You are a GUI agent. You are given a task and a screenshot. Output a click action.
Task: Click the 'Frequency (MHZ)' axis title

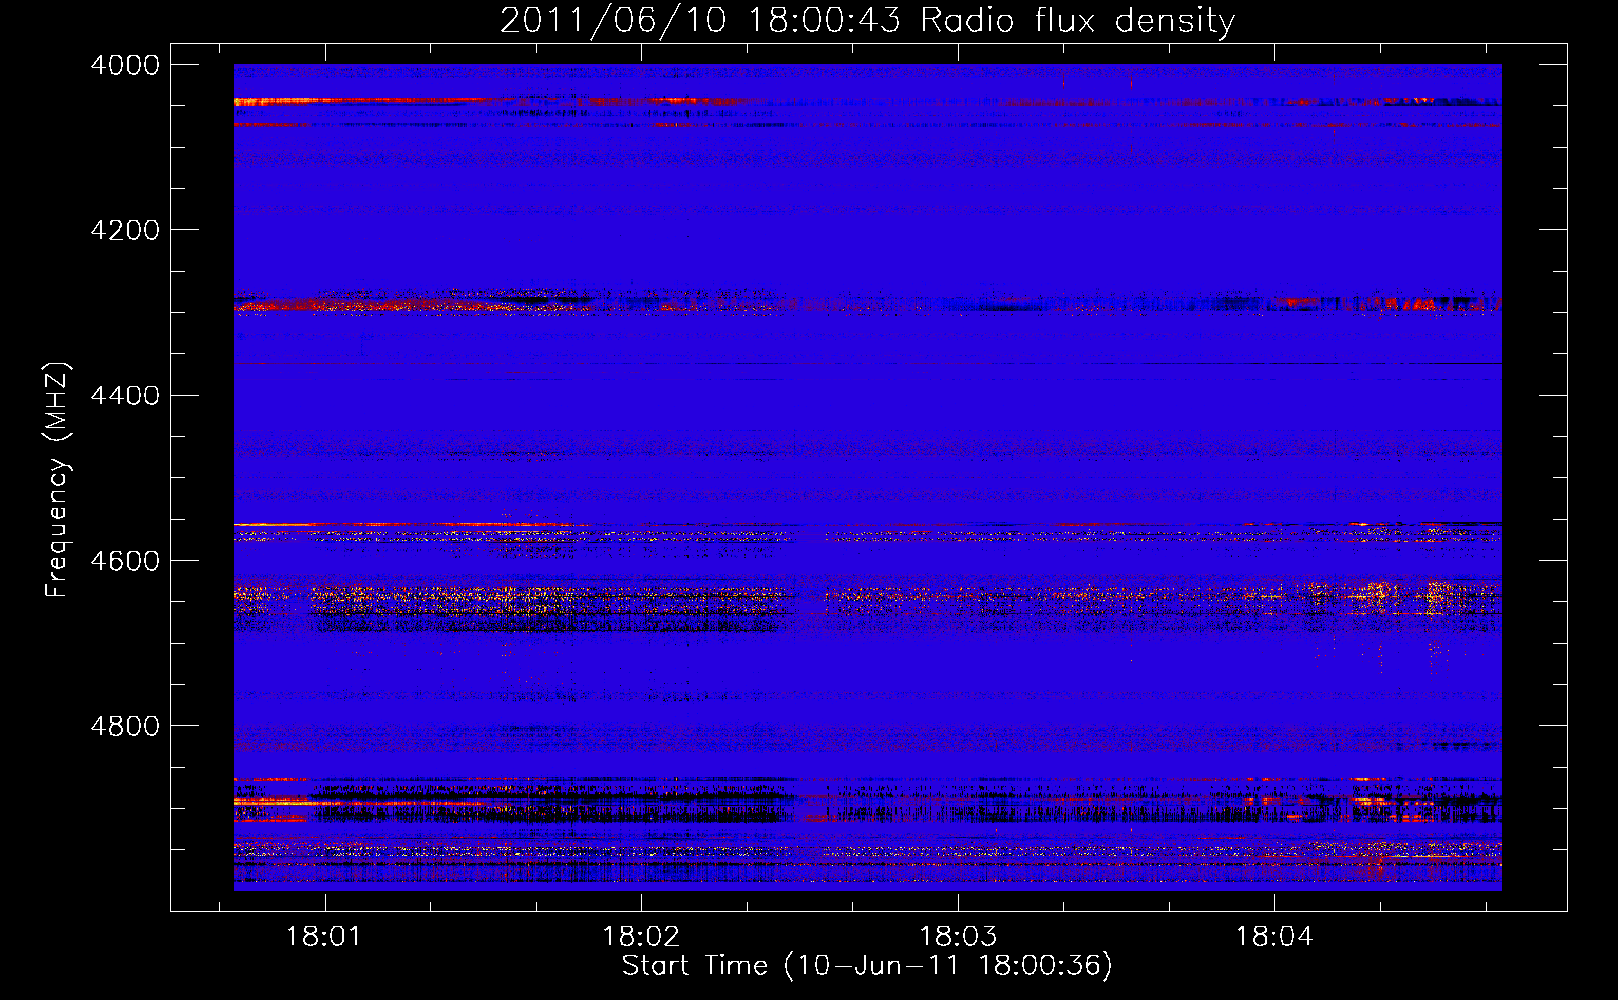coord(57,480)
